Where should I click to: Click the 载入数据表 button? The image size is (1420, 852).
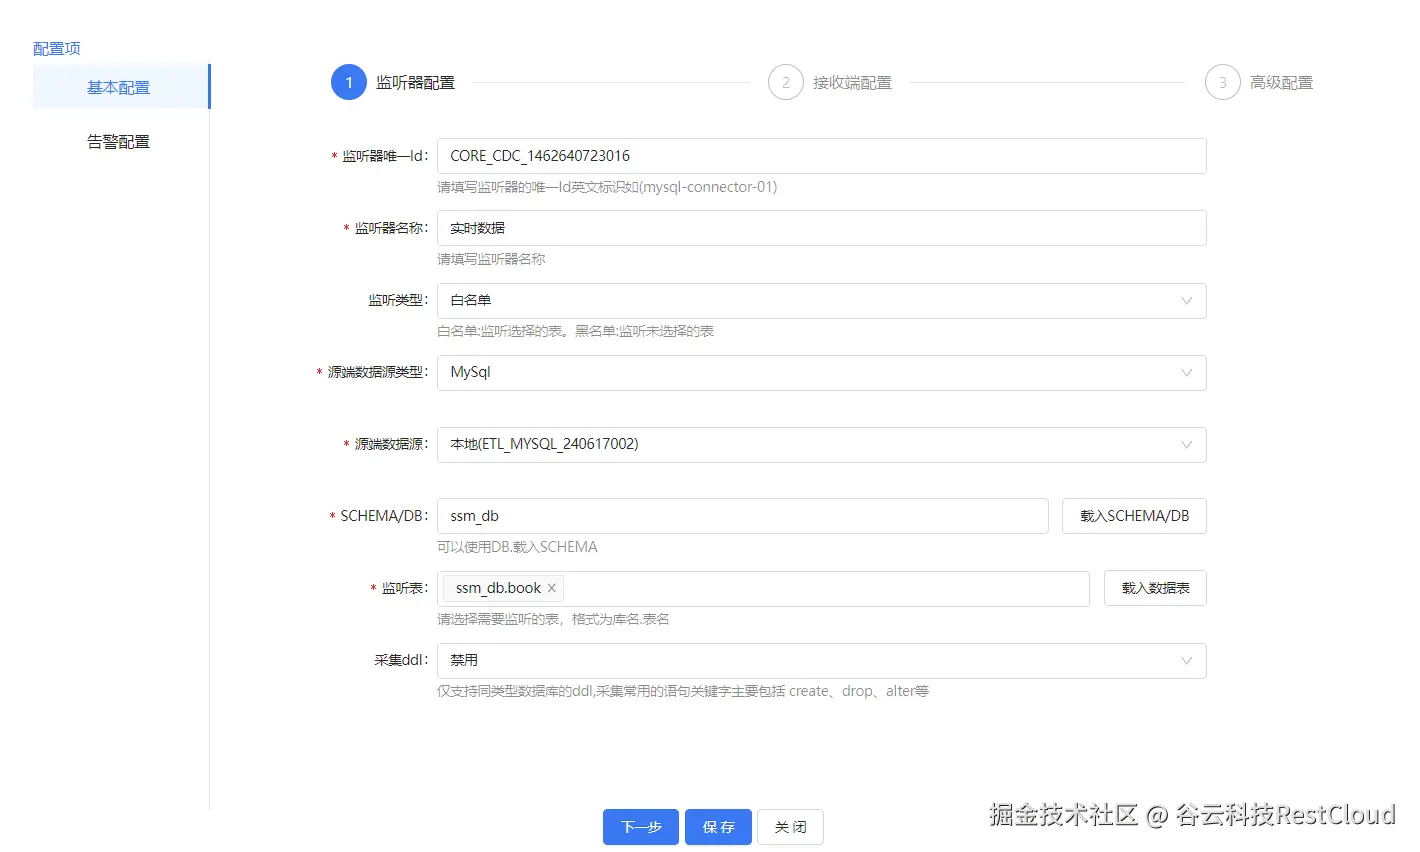click(x=1155, y=588)
